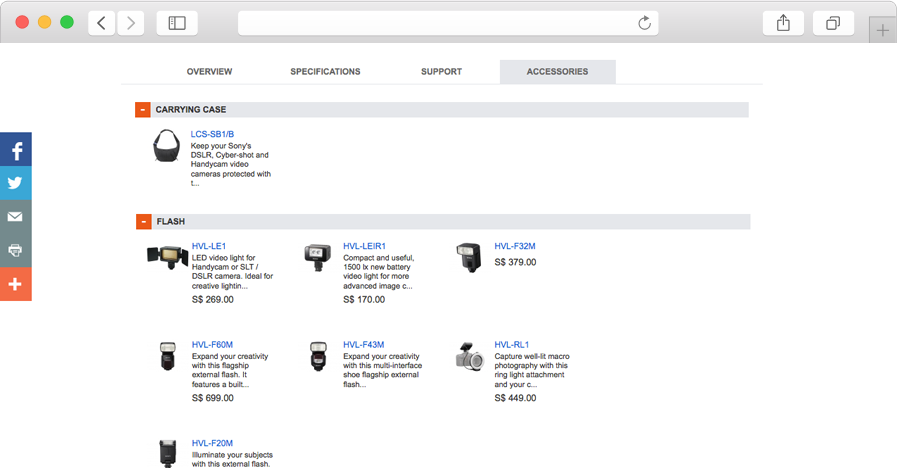Open the HVL-LEIR1 product link
The image size is (897, 468).
(364, 246)
